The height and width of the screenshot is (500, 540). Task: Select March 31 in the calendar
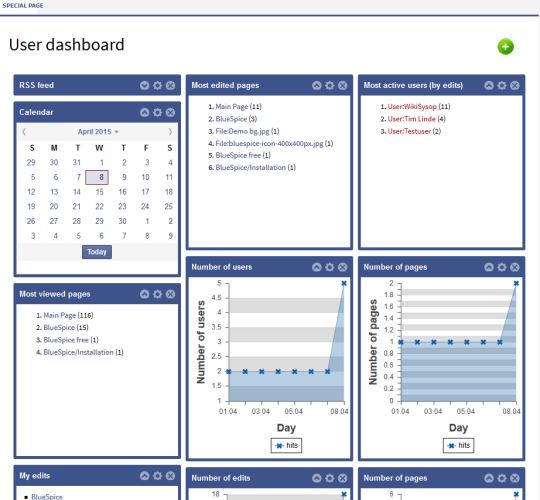tap(76, 163)
